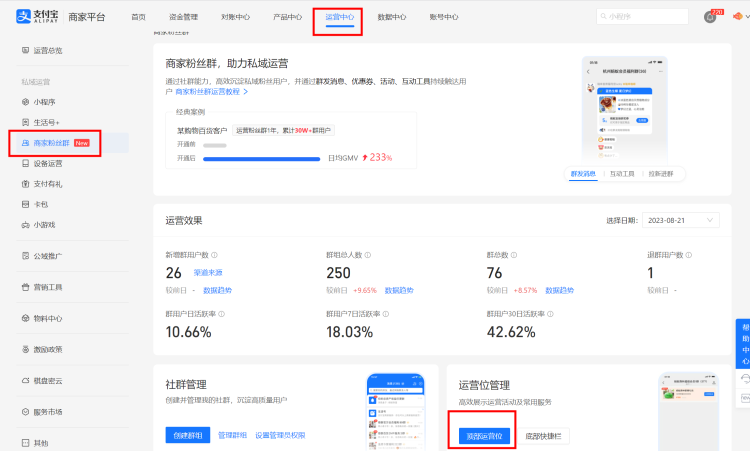Click the 社群管理 phone preview thumbnail

tap(395, 412)
